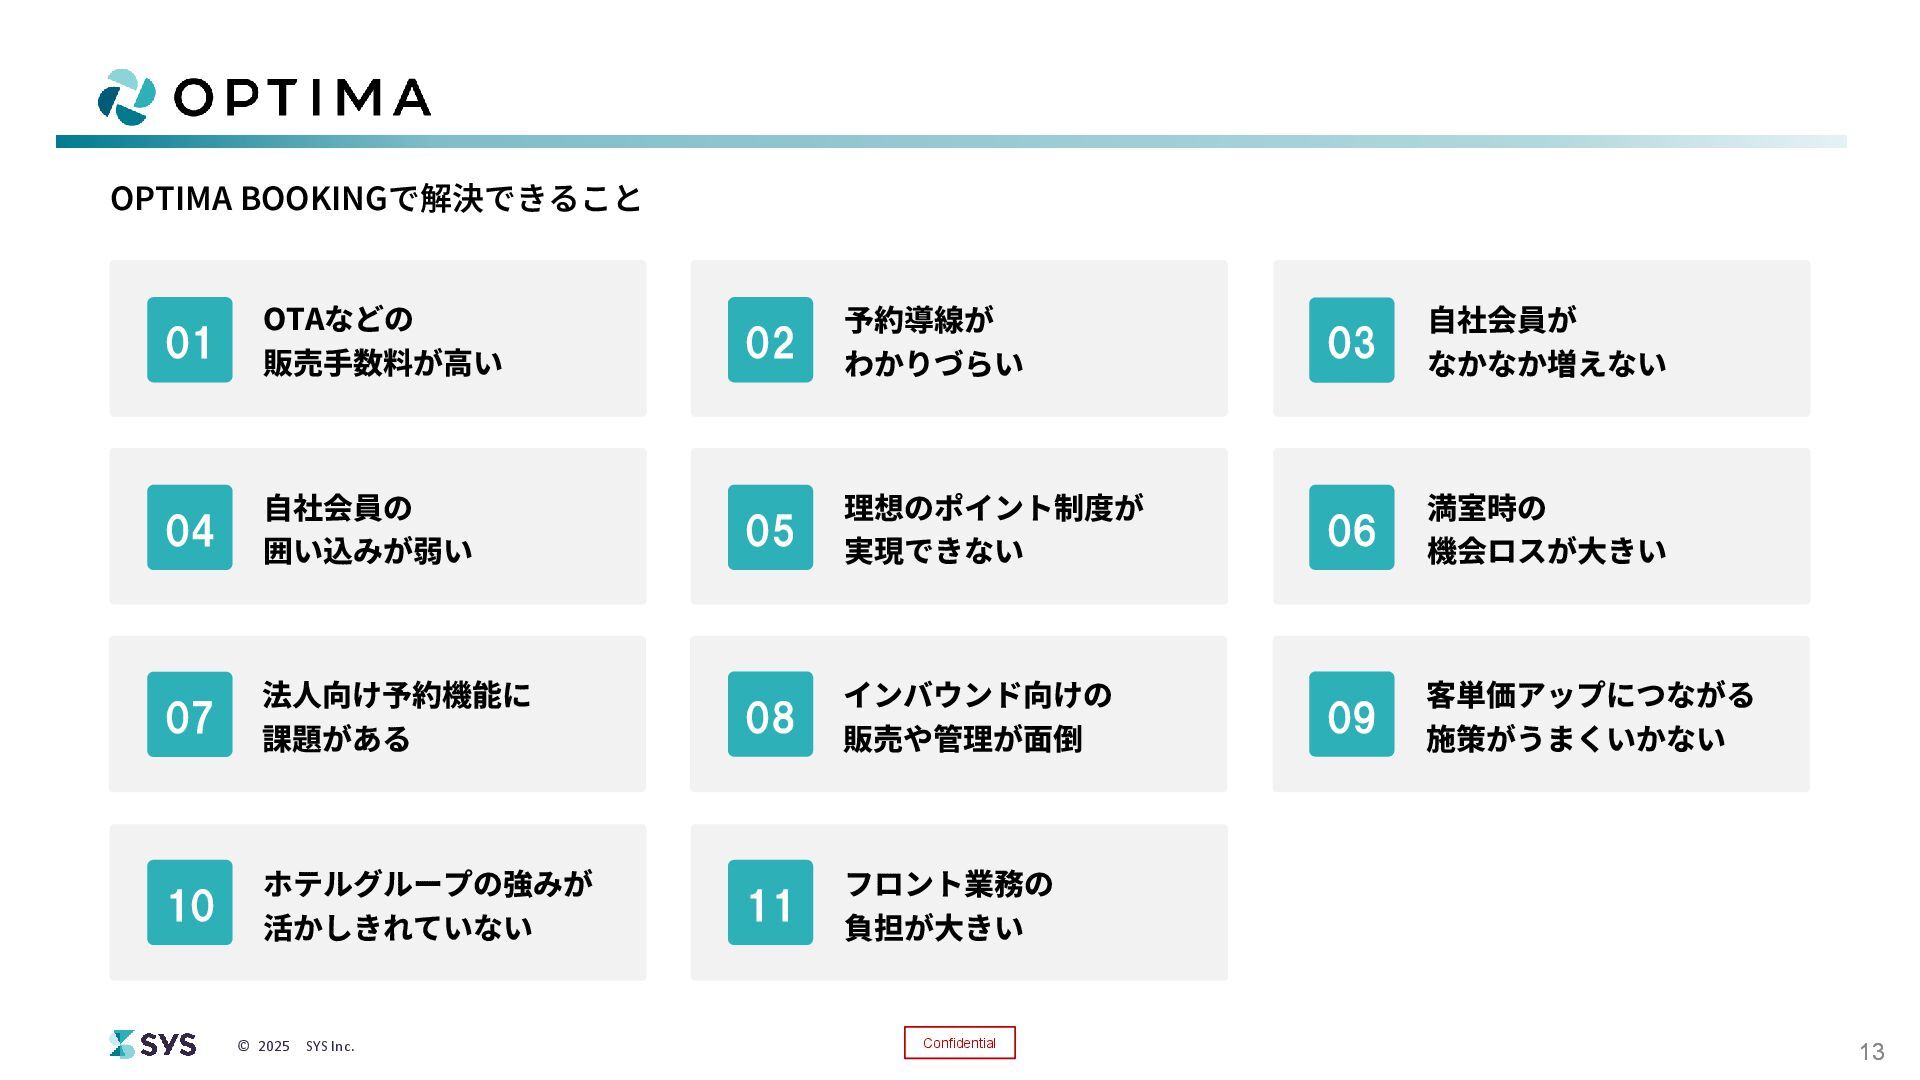The width and height of the screenshot is (1920, 1080).
Task: Click the red Confidential label
Action: point(960,1043)
